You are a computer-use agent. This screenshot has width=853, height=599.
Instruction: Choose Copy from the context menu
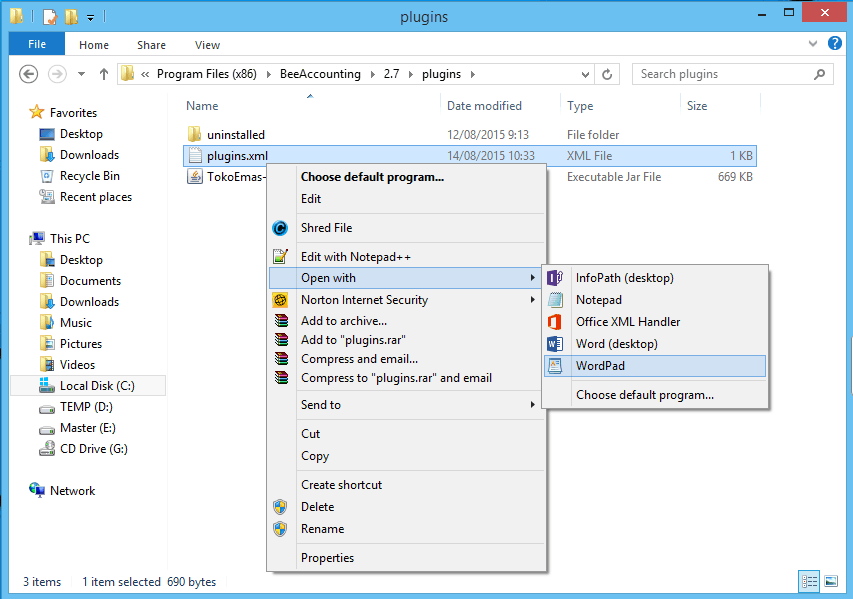click(406, 456)
